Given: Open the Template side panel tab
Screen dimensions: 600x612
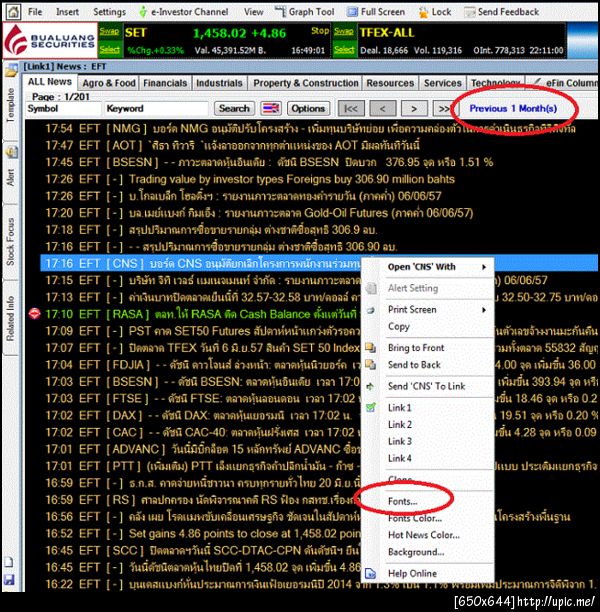Looking at the screenshot, I should [11, 106].
